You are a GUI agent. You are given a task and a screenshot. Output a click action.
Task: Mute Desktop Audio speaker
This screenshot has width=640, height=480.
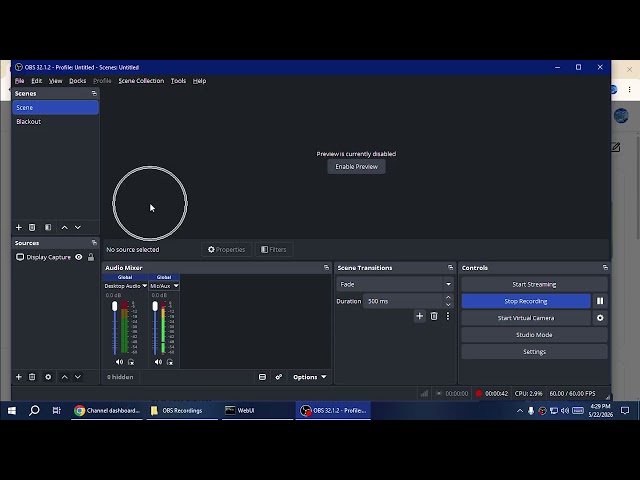(x=119, y=362)
